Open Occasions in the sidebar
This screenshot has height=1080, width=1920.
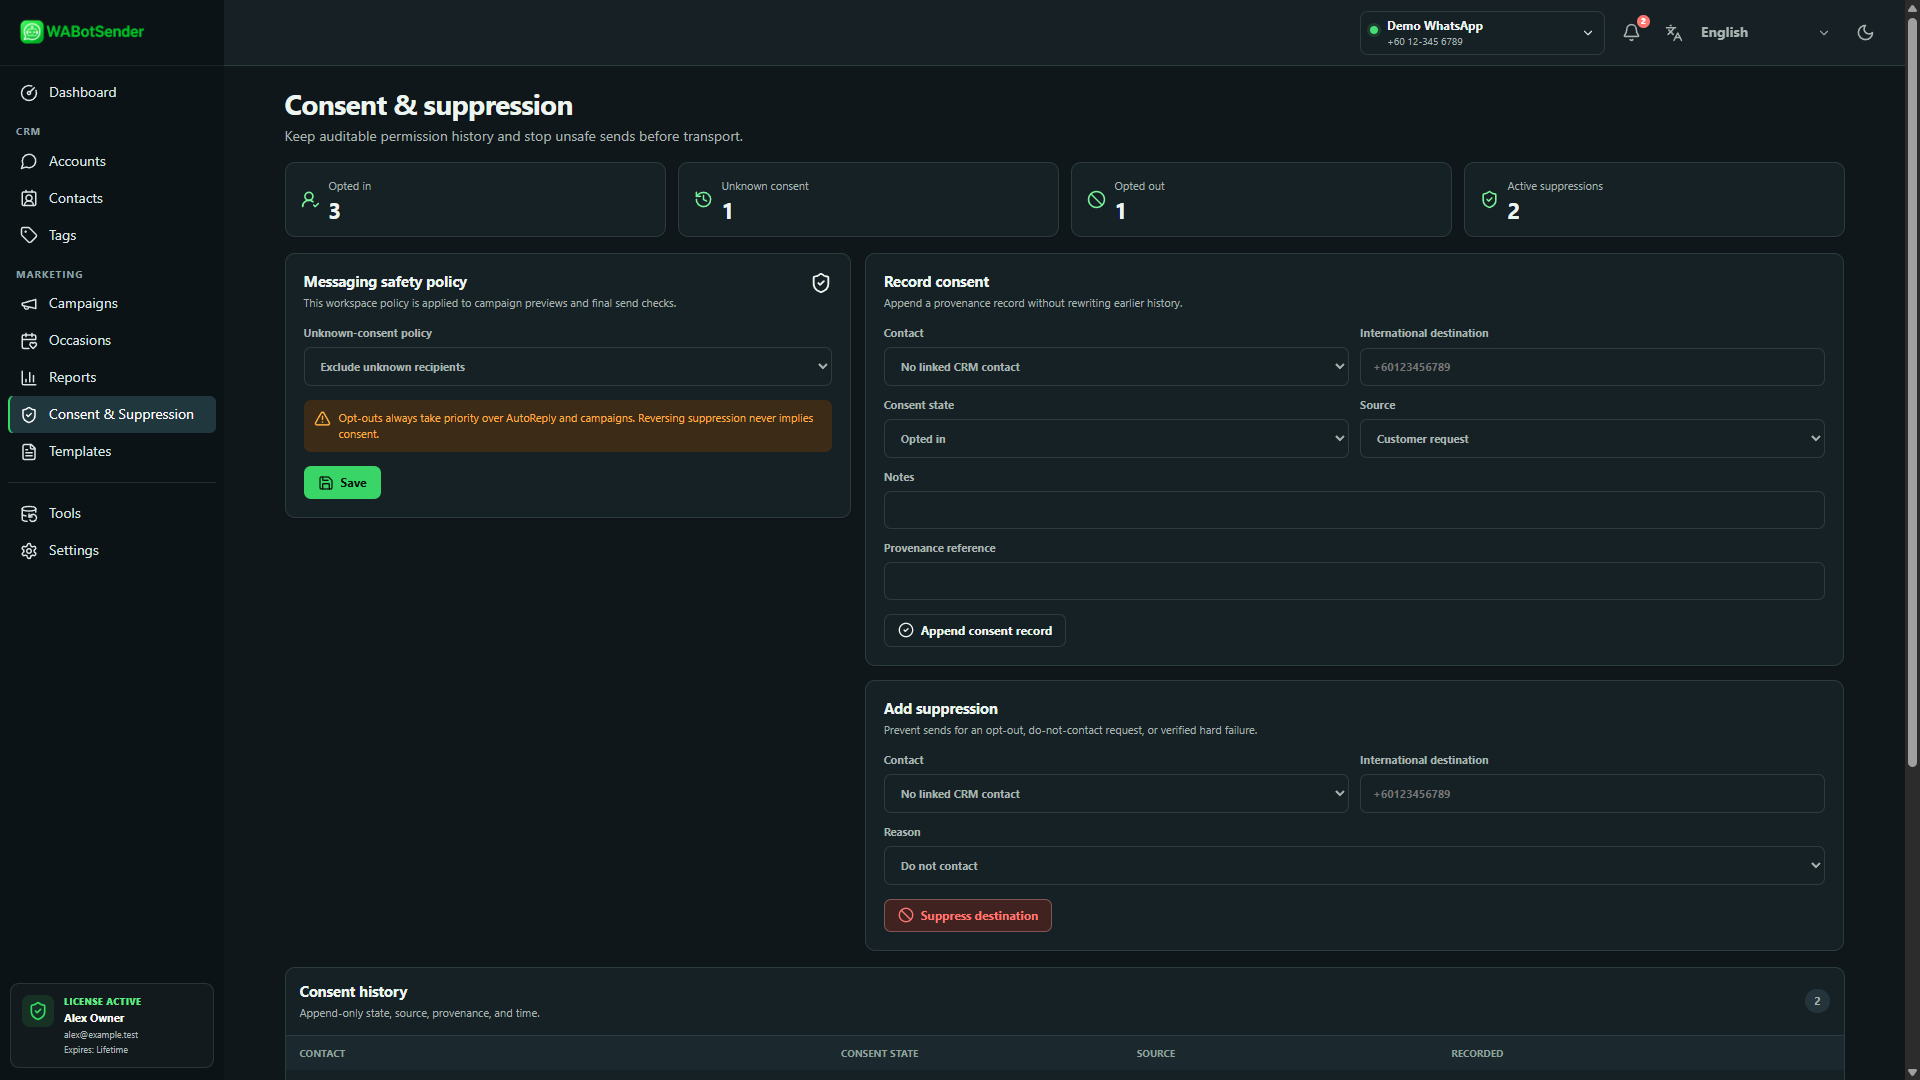click(x=112, y=340)
